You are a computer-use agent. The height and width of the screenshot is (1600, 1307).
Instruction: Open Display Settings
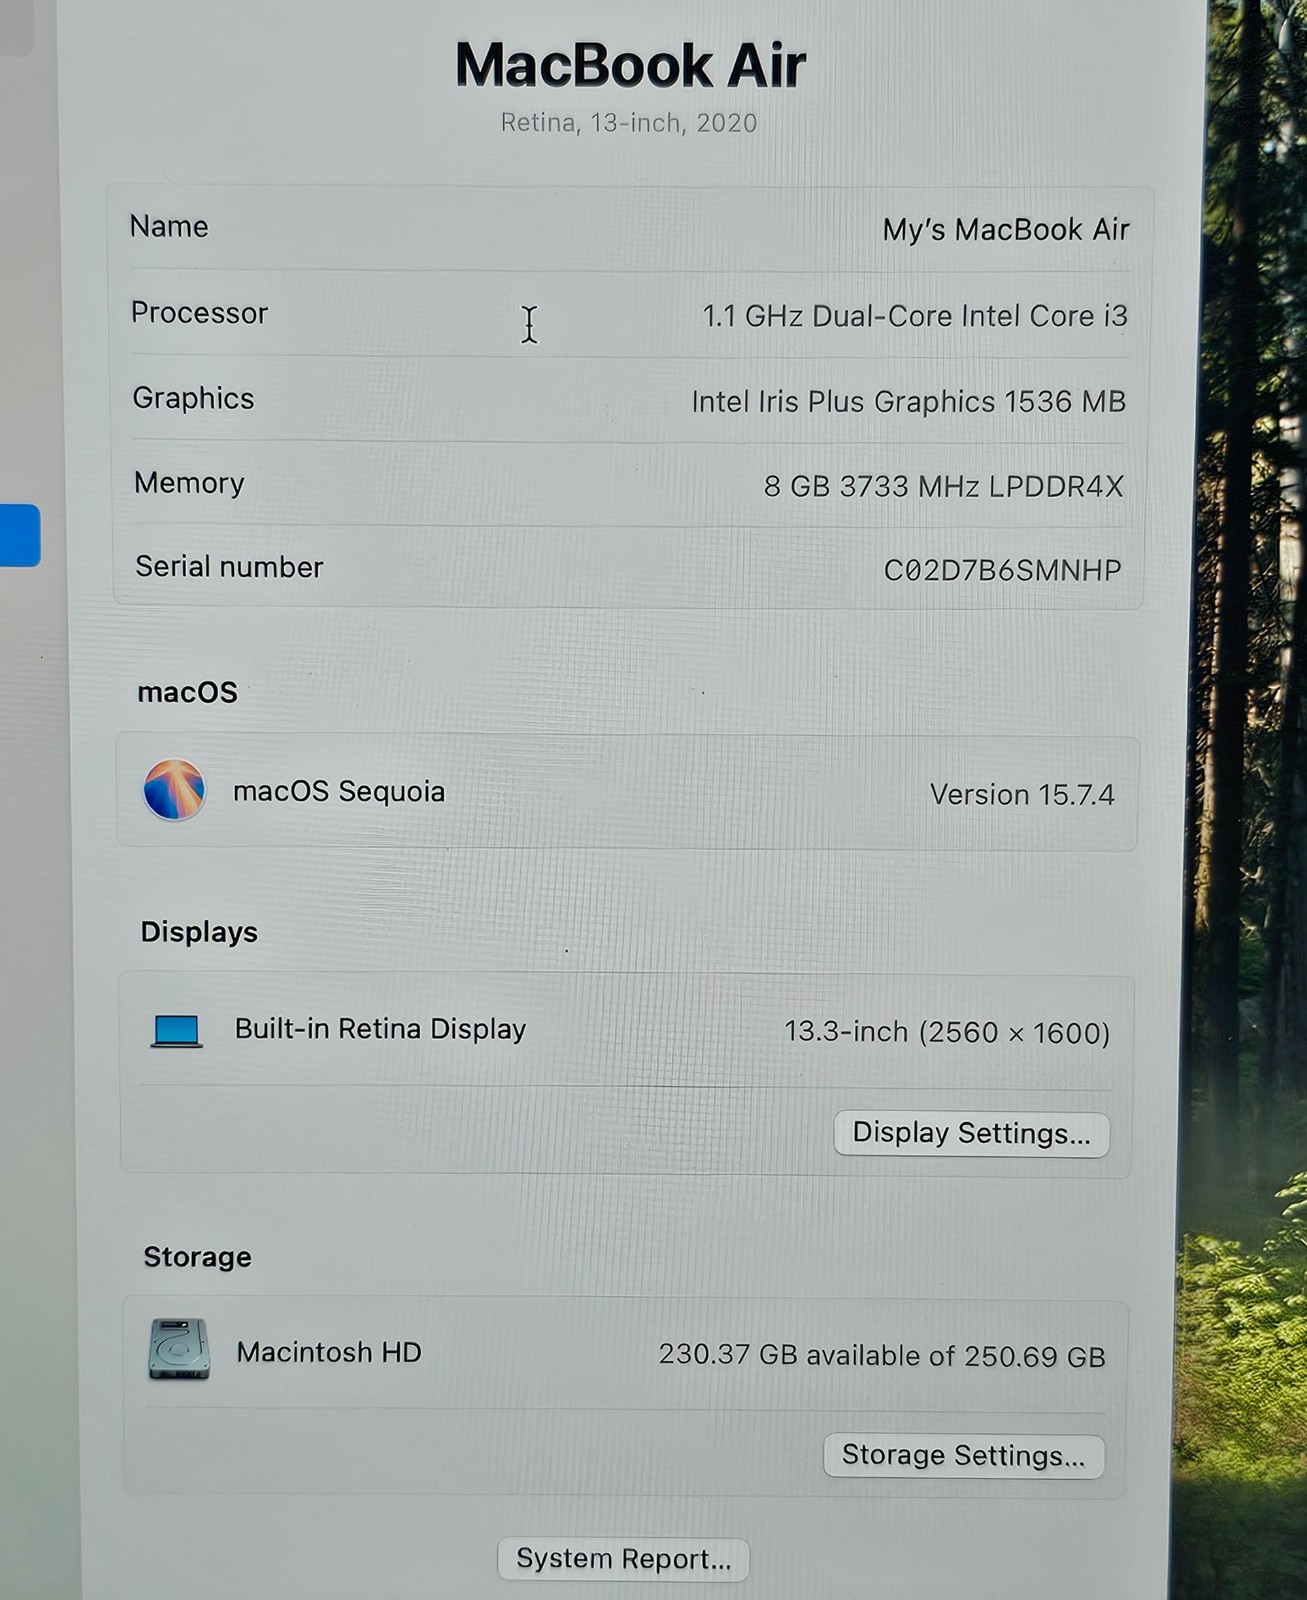click(x=971, y=1134)
